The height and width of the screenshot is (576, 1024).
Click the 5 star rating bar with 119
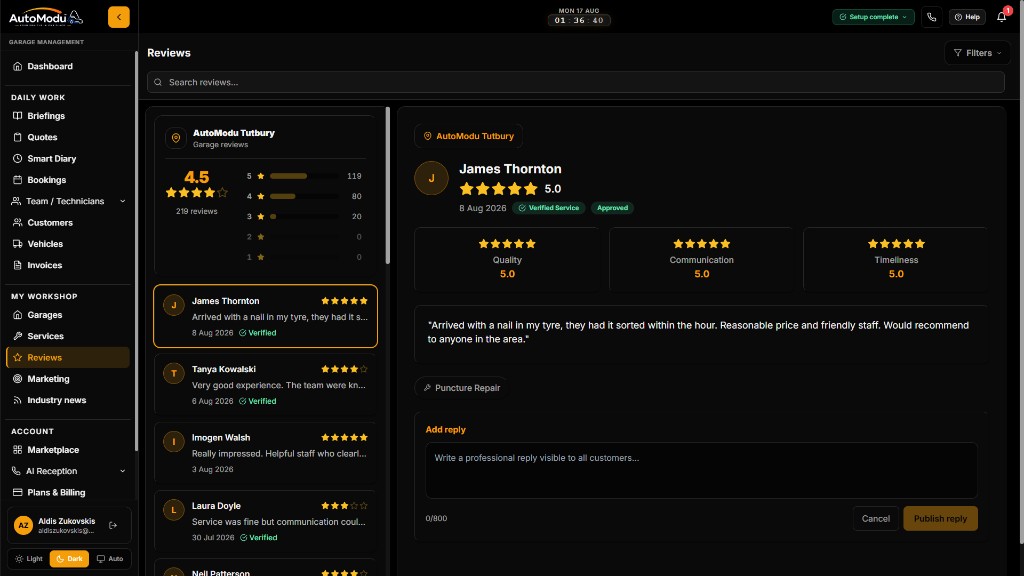[304, 176]
